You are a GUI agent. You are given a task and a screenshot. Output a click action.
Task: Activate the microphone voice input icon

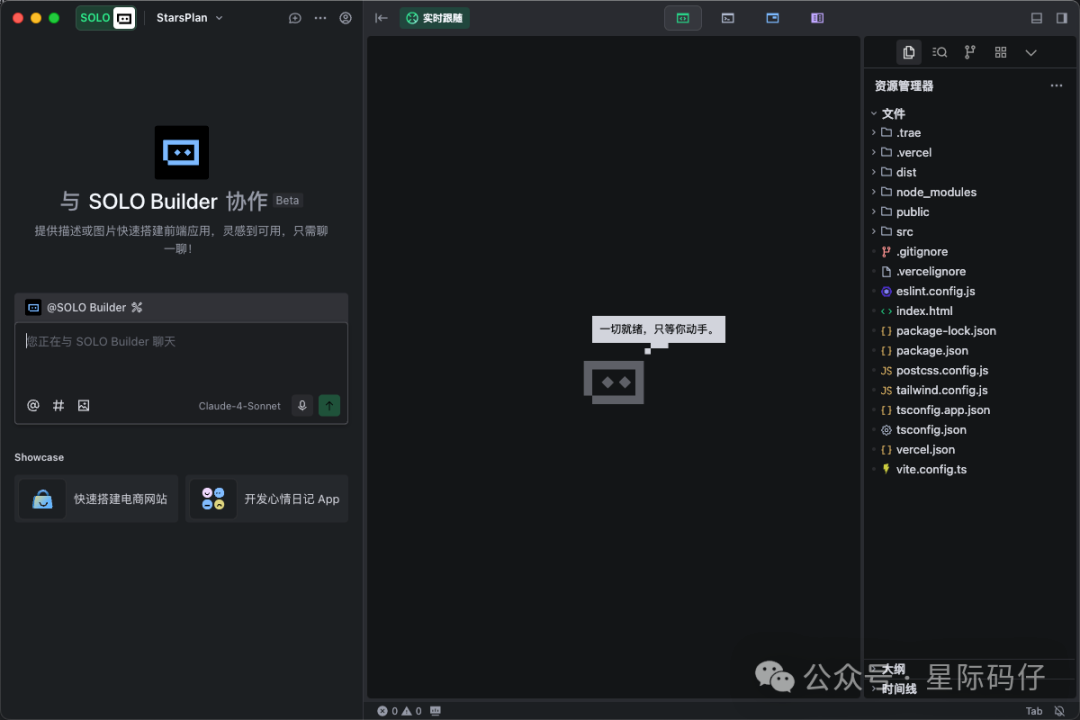click(301, 405)
